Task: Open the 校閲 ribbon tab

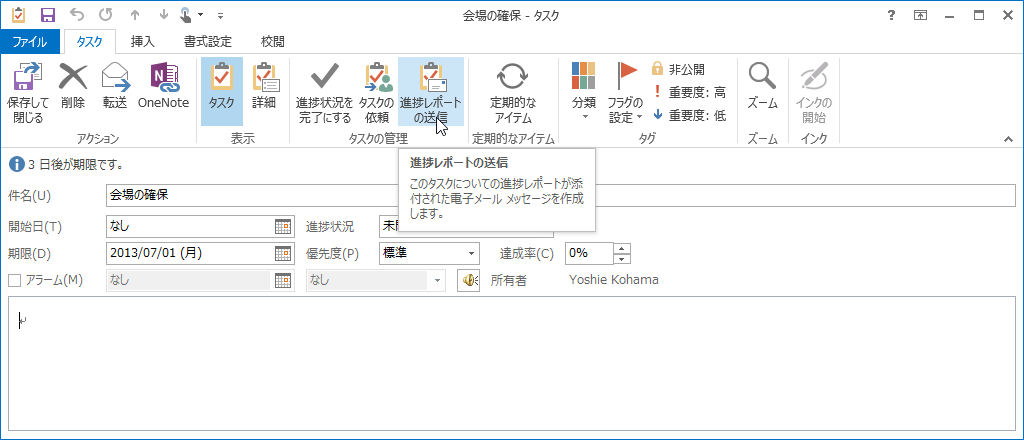Action: (272, 42)
